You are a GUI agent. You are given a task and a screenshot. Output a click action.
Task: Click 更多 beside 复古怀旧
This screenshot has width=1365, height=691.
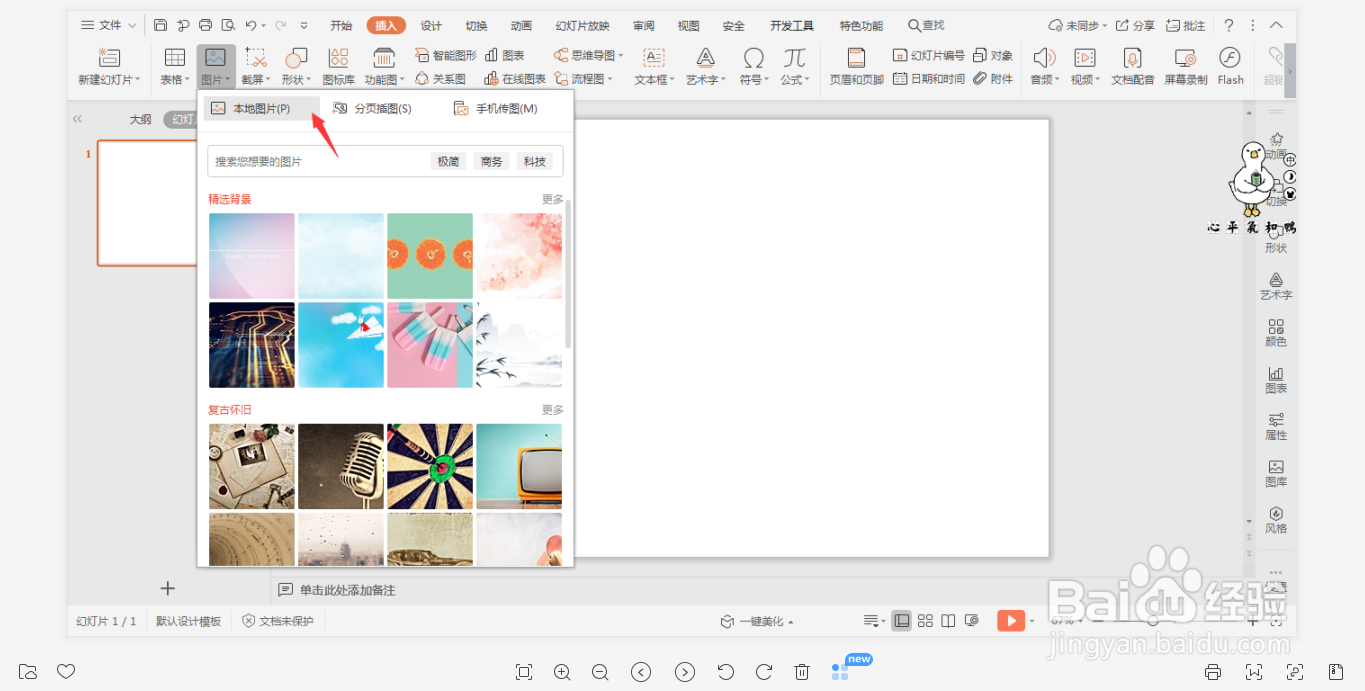[553, 410]
